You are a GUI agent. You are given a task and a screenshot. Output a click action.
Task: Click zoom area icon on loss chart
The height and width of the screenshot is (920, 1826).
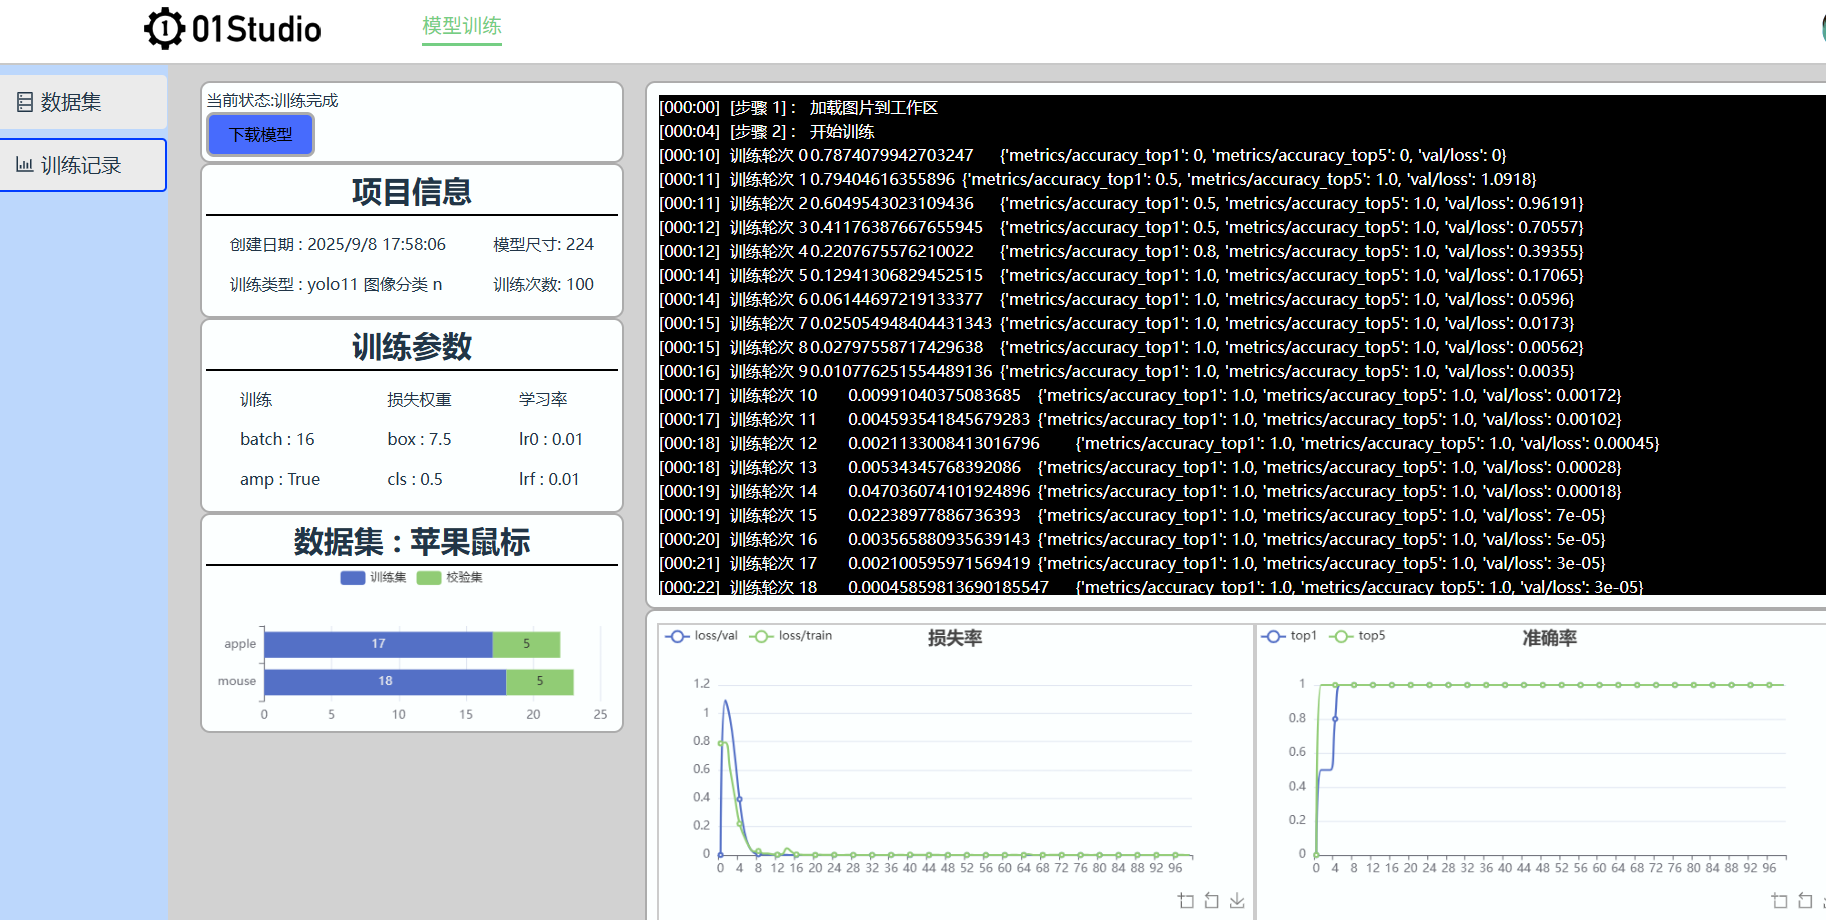[x=1186, y=900]
